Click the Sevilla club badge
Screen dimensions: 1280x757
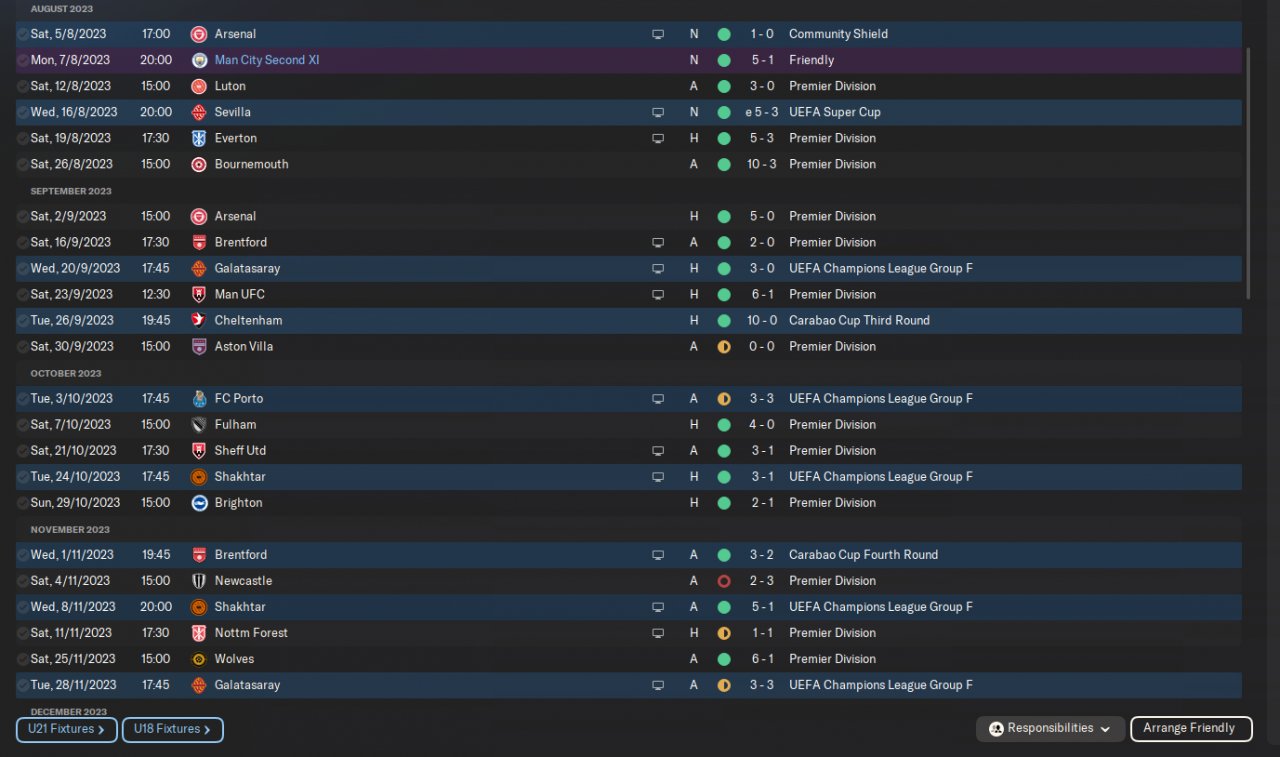[199, 112]
